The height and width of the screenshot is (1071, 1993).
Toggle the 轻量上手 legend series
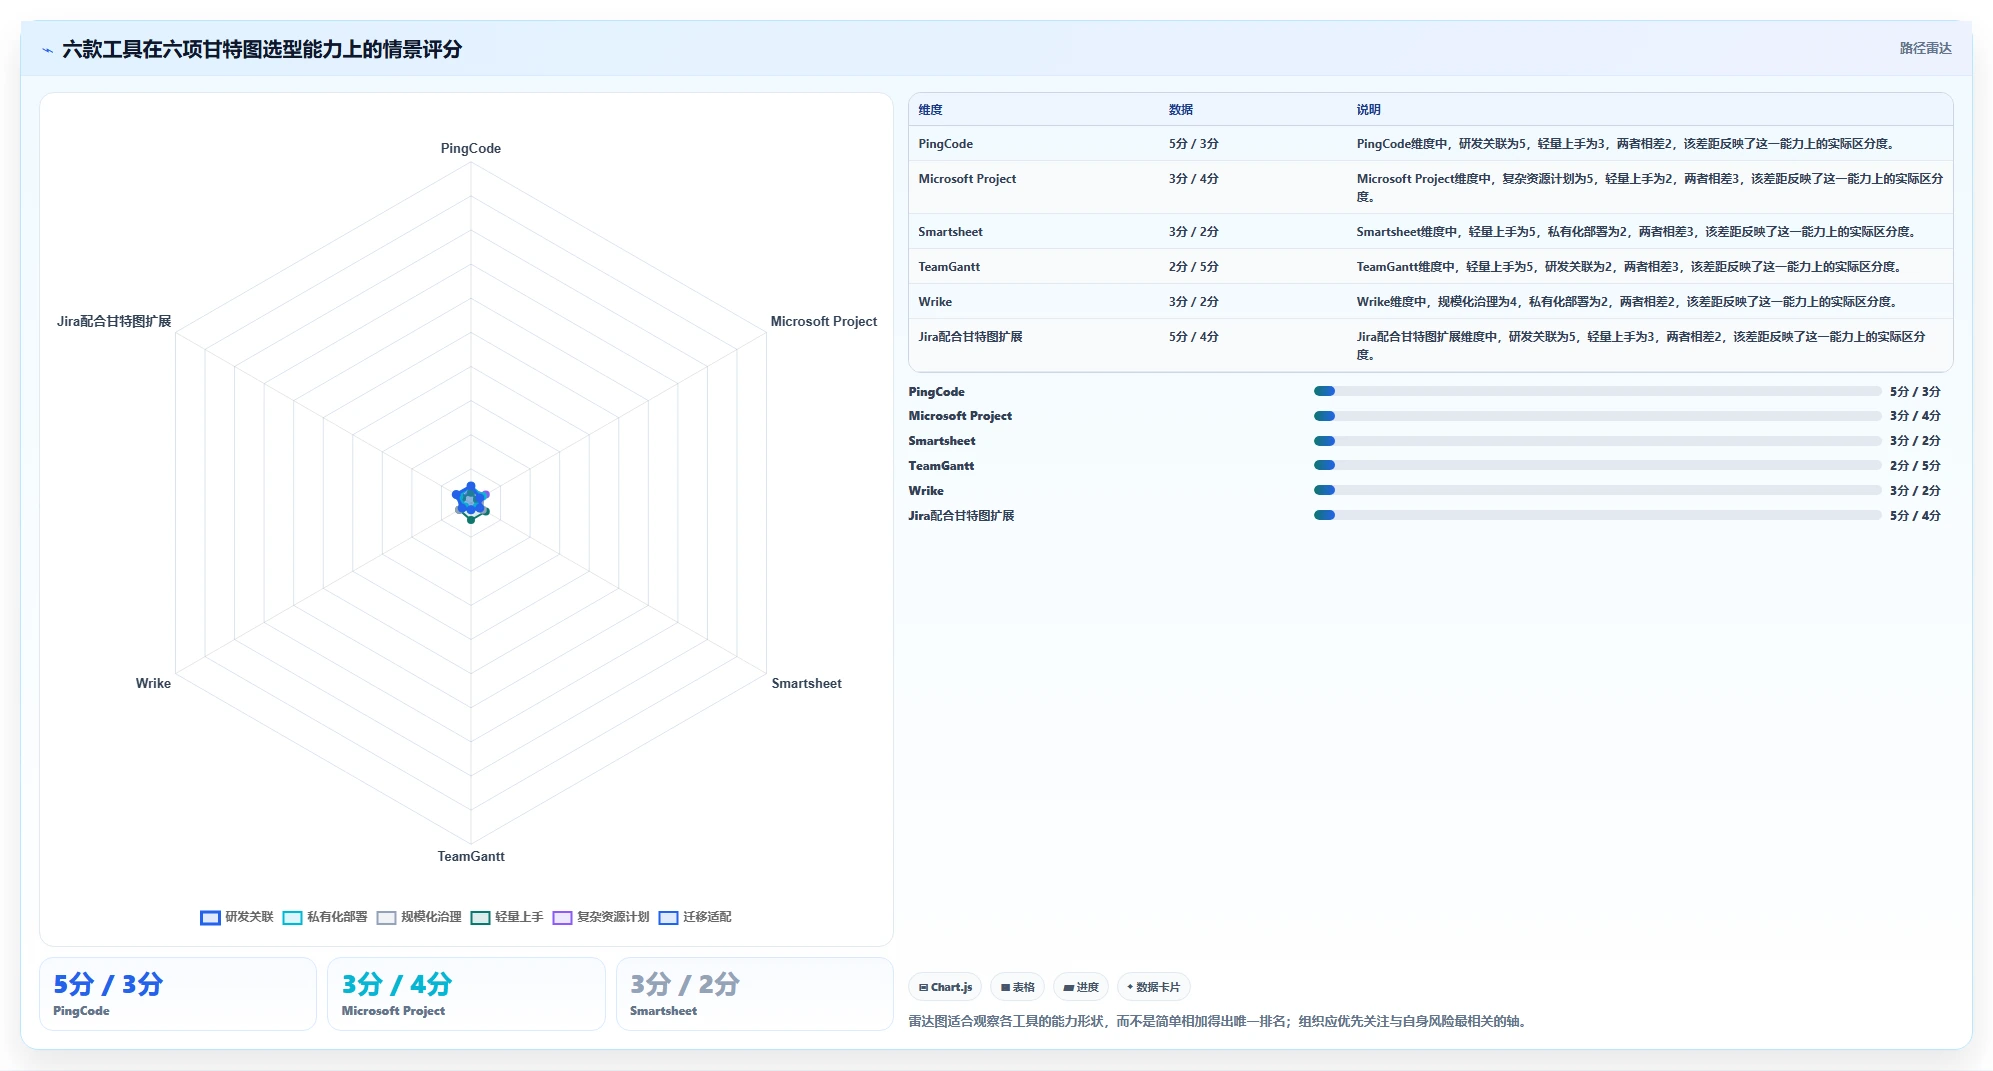pos(507,917)
